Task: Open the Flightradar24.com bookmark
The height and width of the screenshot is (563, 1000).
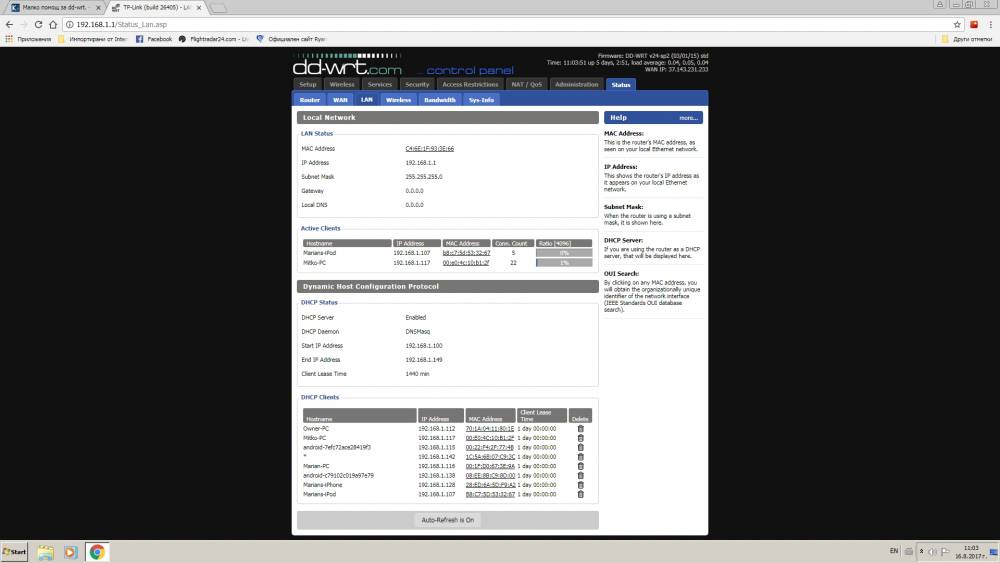Action: pyautogui.click(x=213, y=39)
